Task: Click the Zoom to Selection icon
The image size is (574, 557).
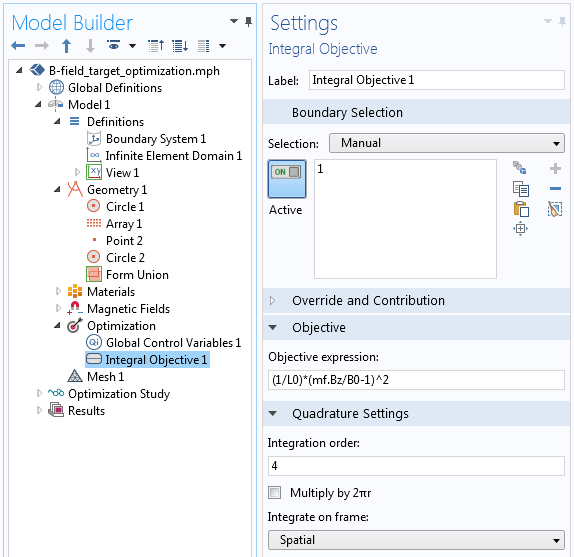Action: pyautogui.click(x=521, y=229)
